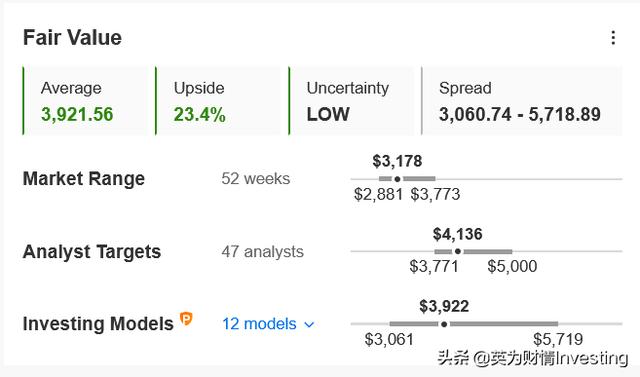This screenshot has height=377, width=640.
Task: Click the 47 analysts text
Action: click(x=262, y=252)
